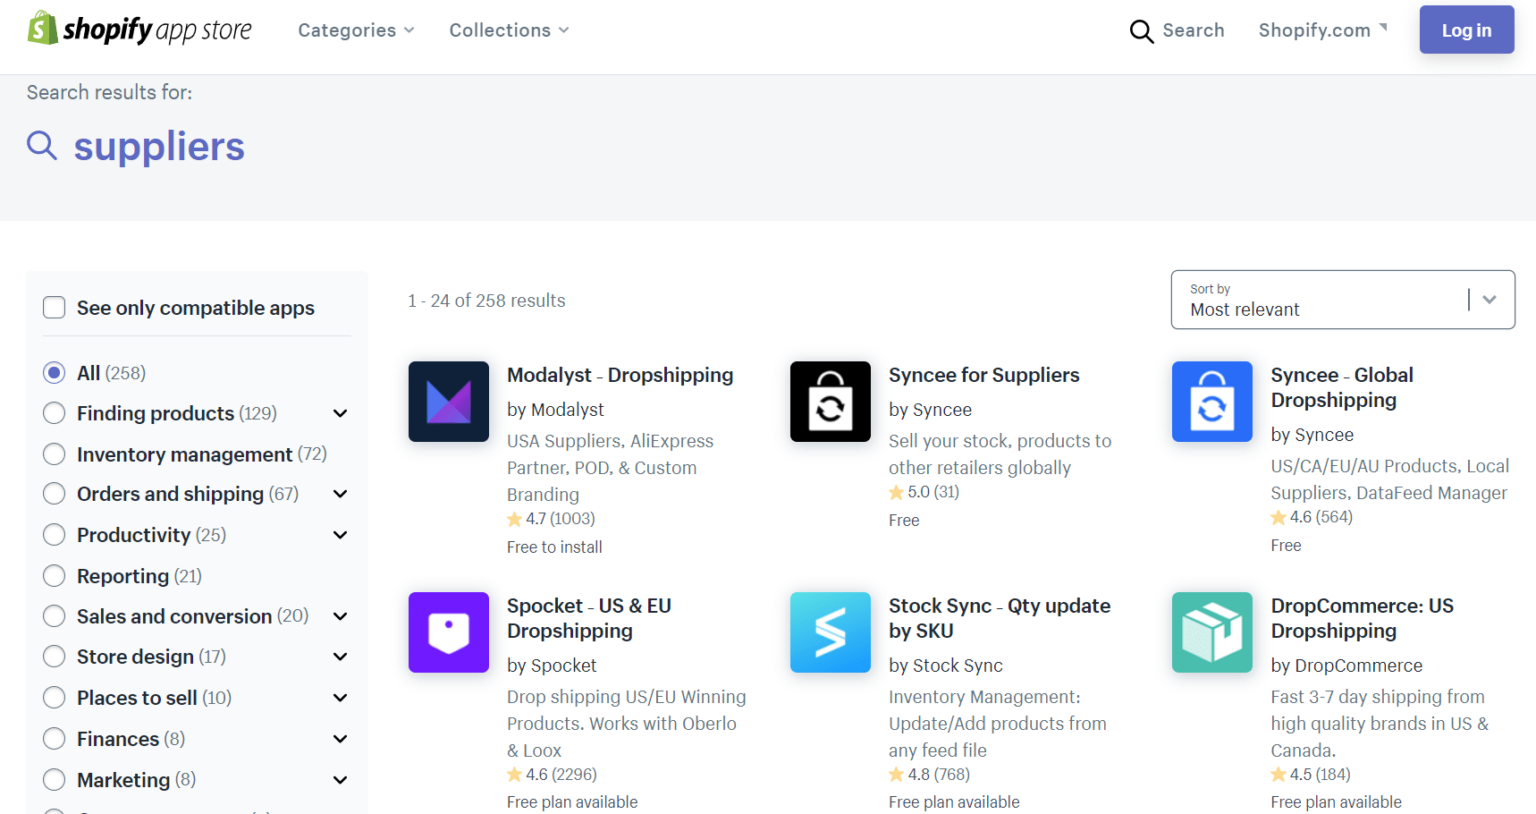Screen dimensions: 1536x814
Task: Open the Modalyst Dropshipping app link
Action: 619,375
